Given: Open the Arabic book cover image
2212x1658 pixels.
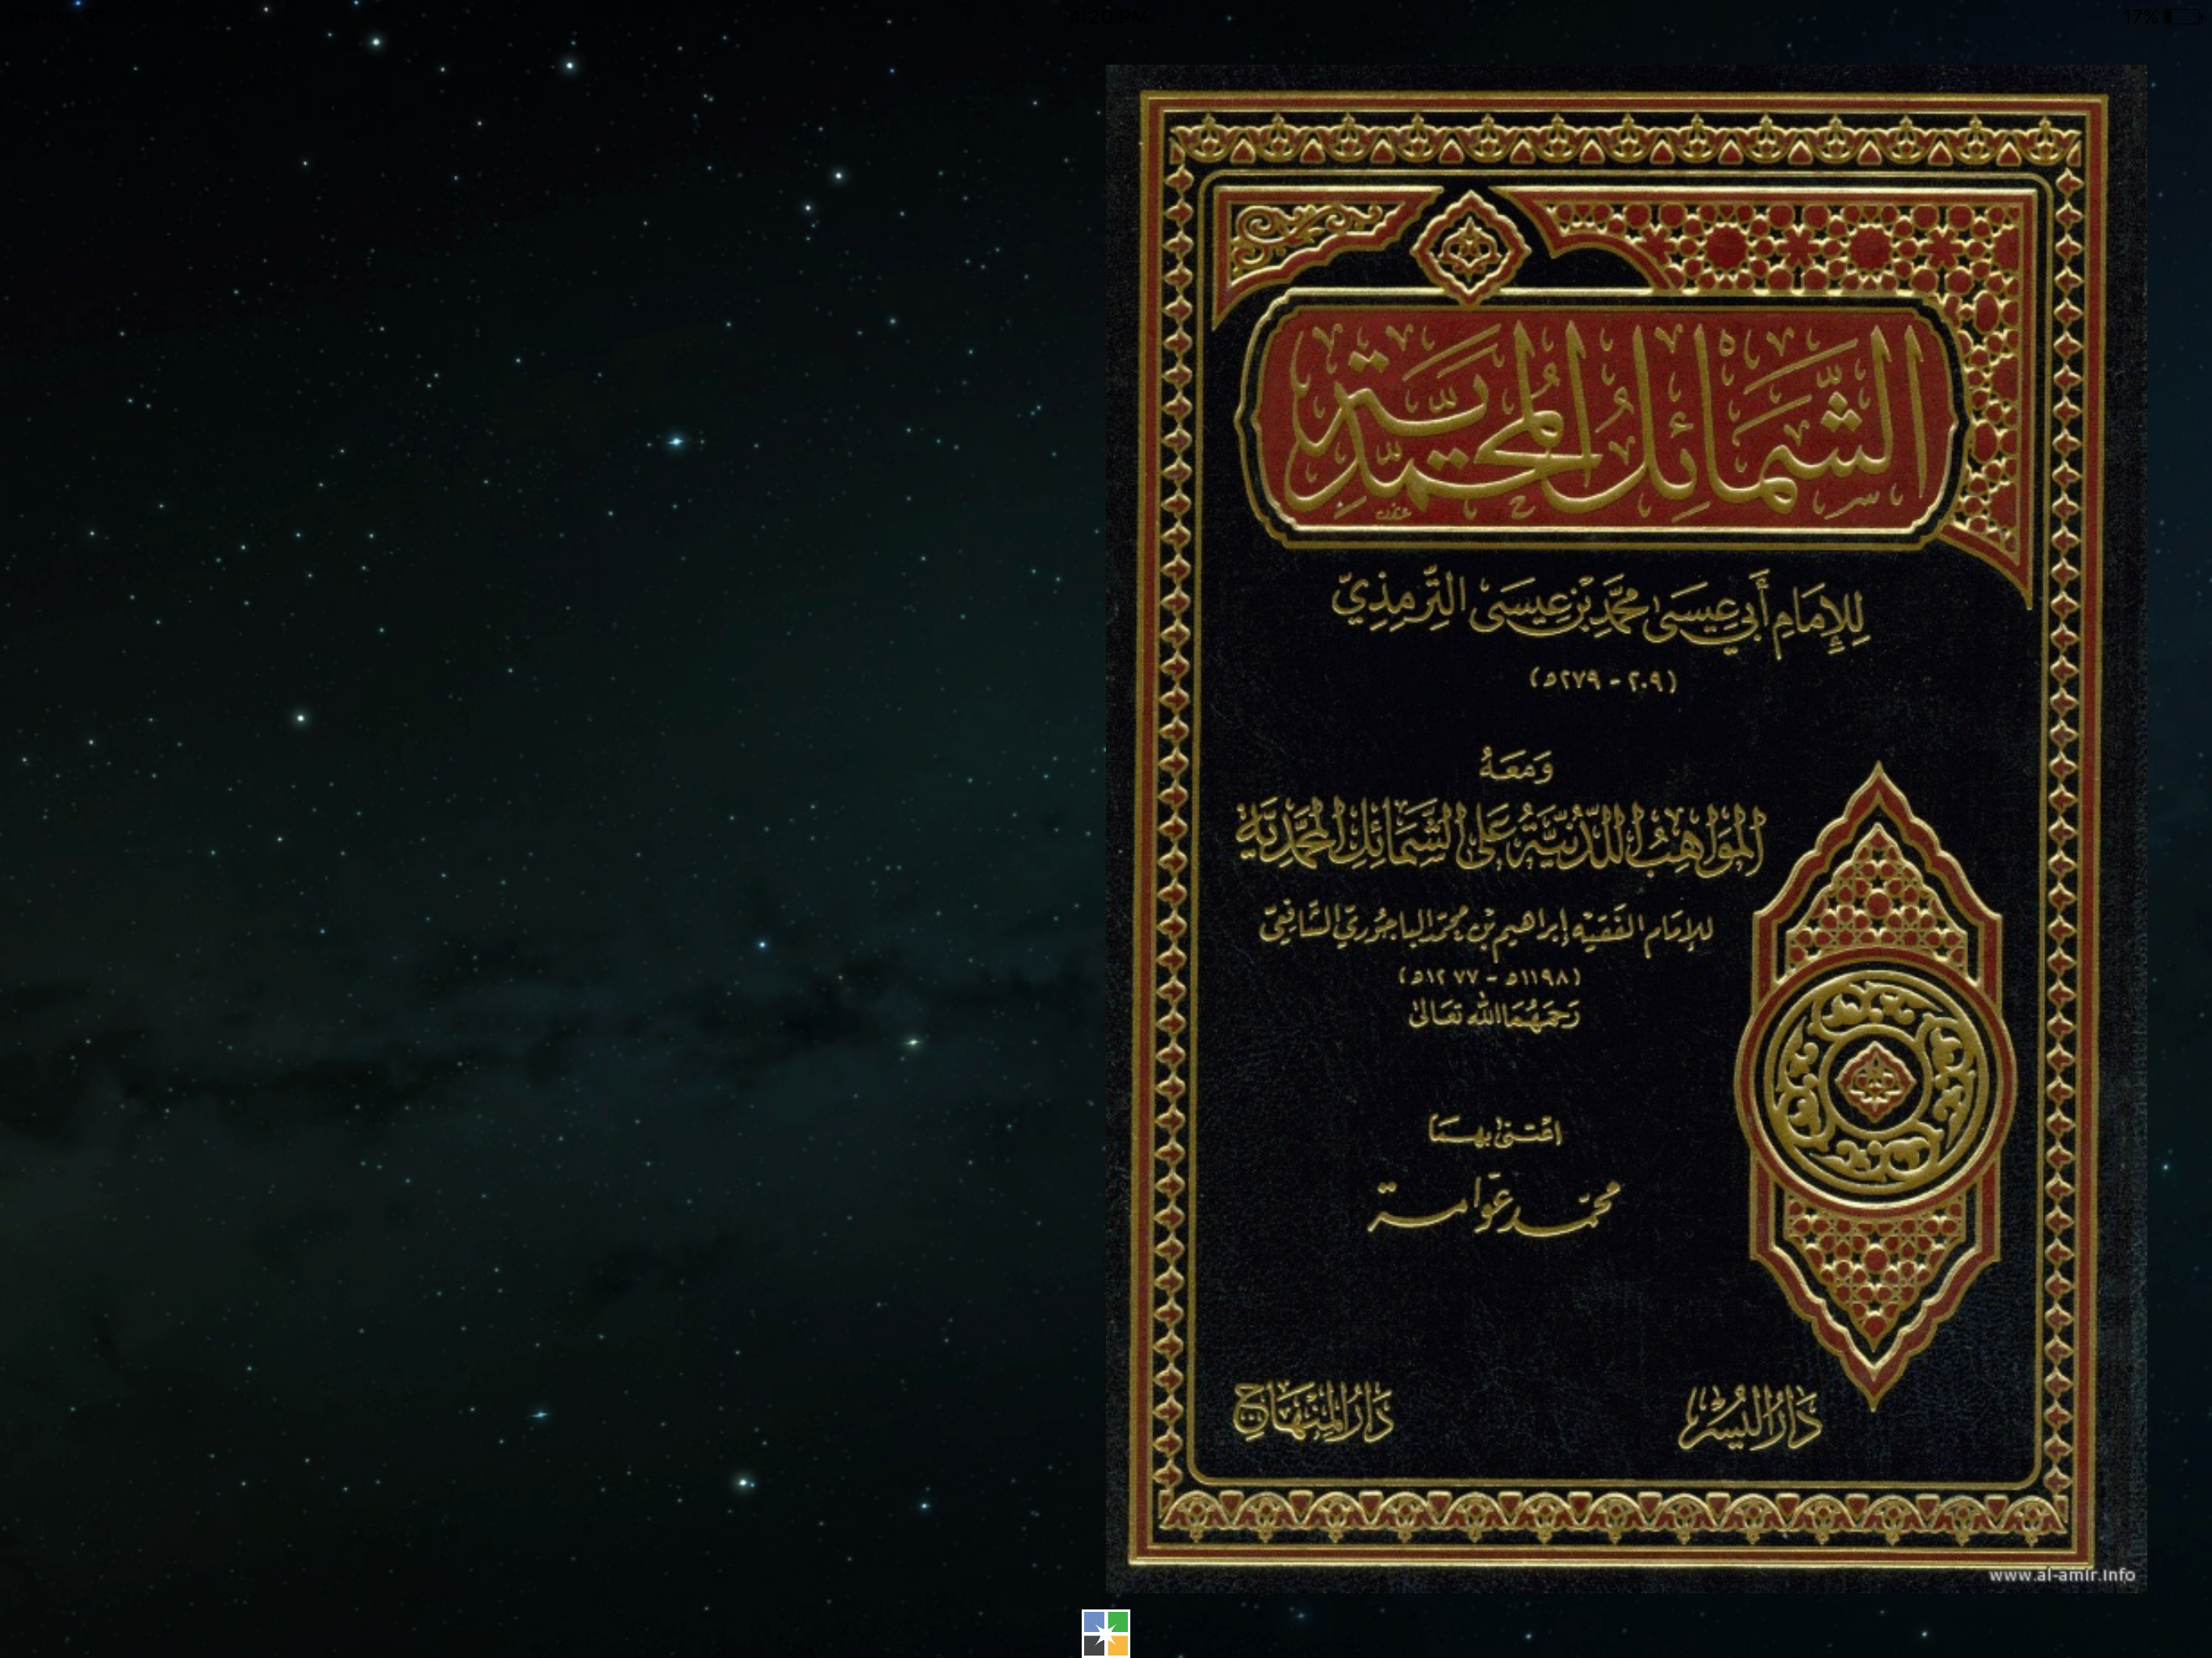Looking at the screenshot, I should (x=1626, y=829).
